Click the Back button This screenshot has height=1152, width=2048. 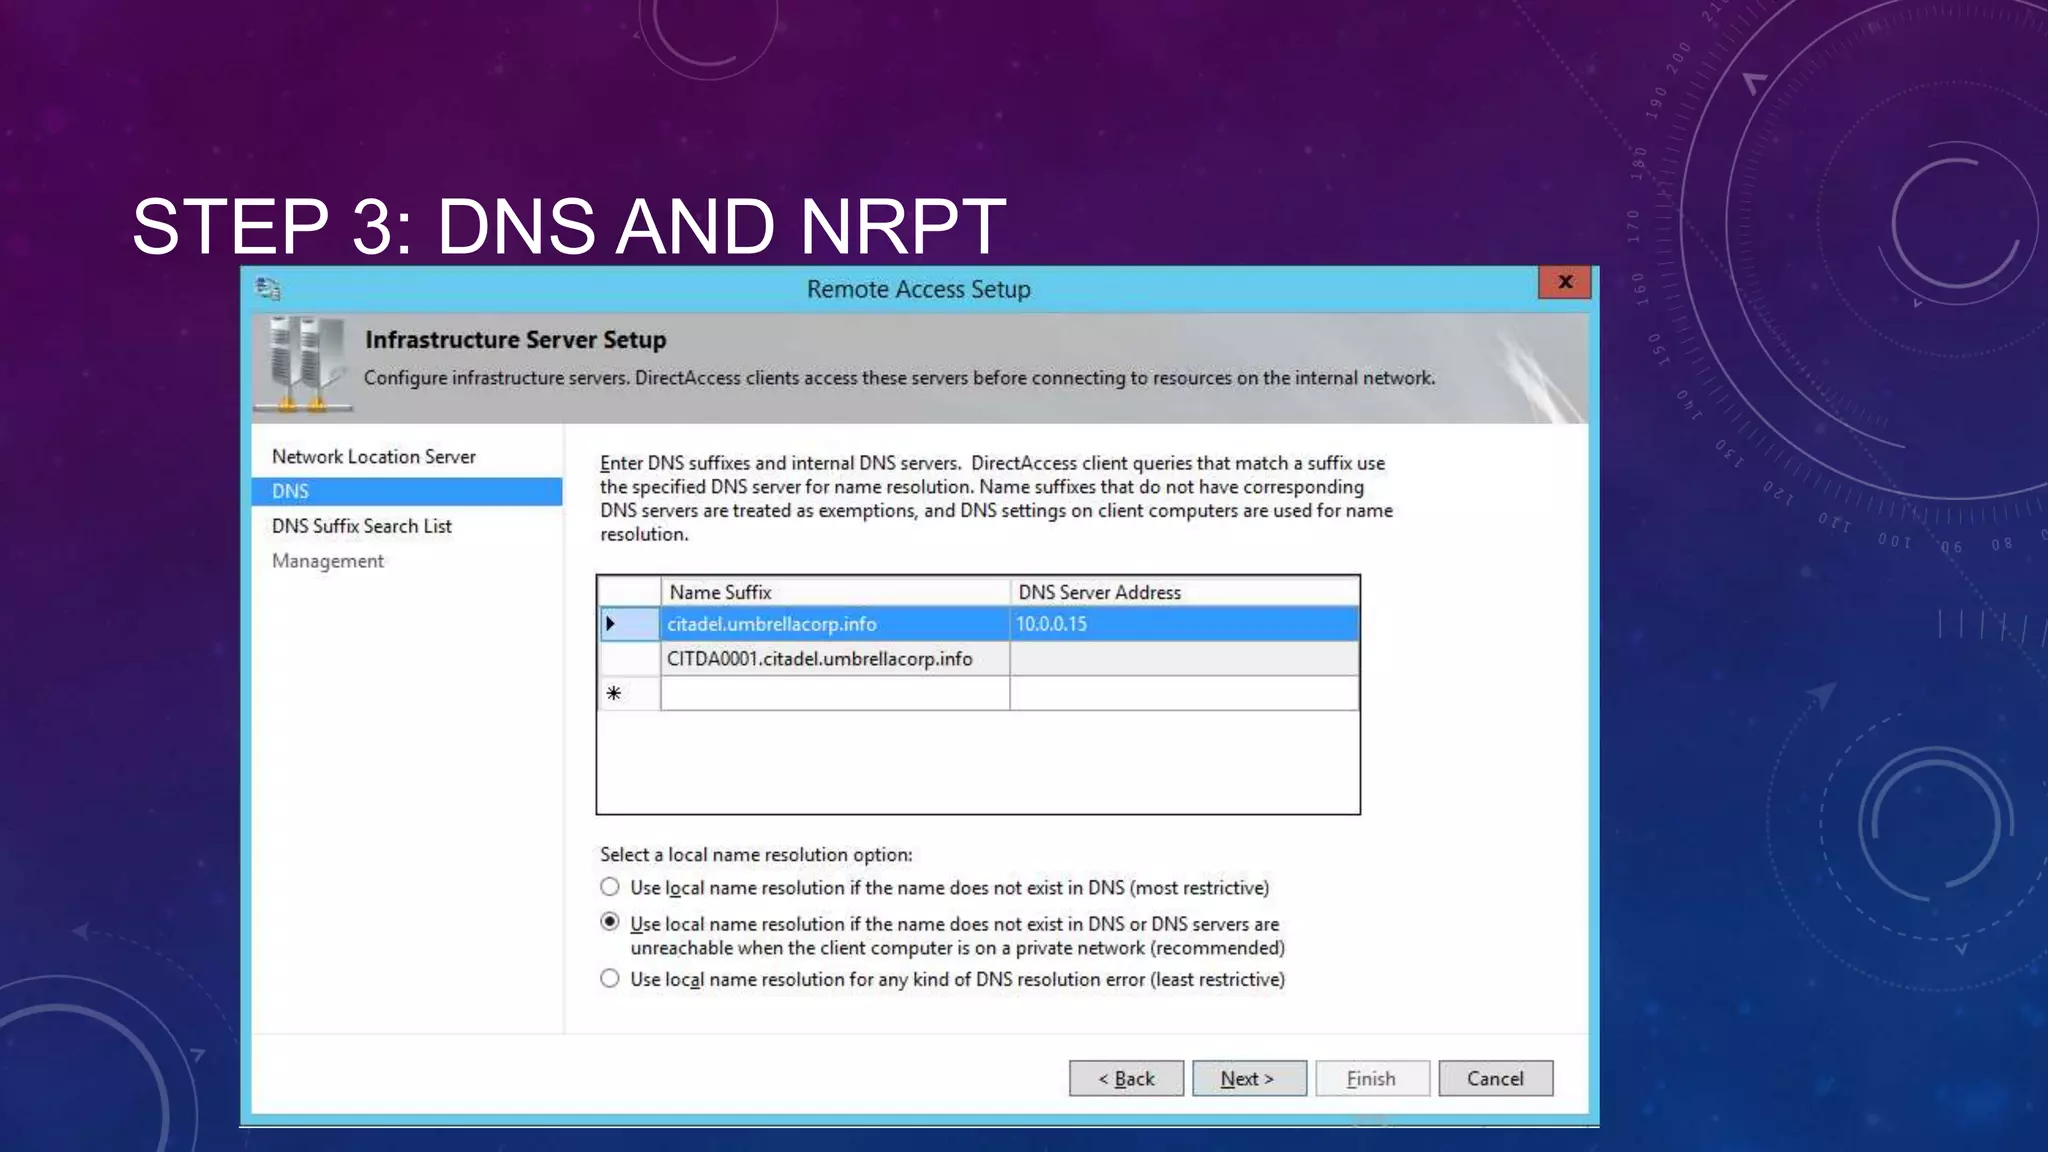coord(1126,1078)
